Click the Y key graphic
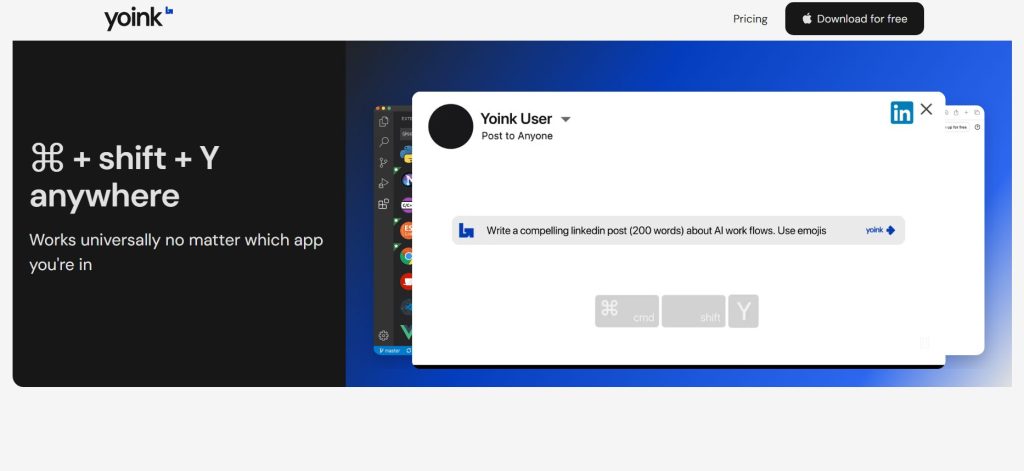Screen dimensions: 1024x471 pos(743,311)
